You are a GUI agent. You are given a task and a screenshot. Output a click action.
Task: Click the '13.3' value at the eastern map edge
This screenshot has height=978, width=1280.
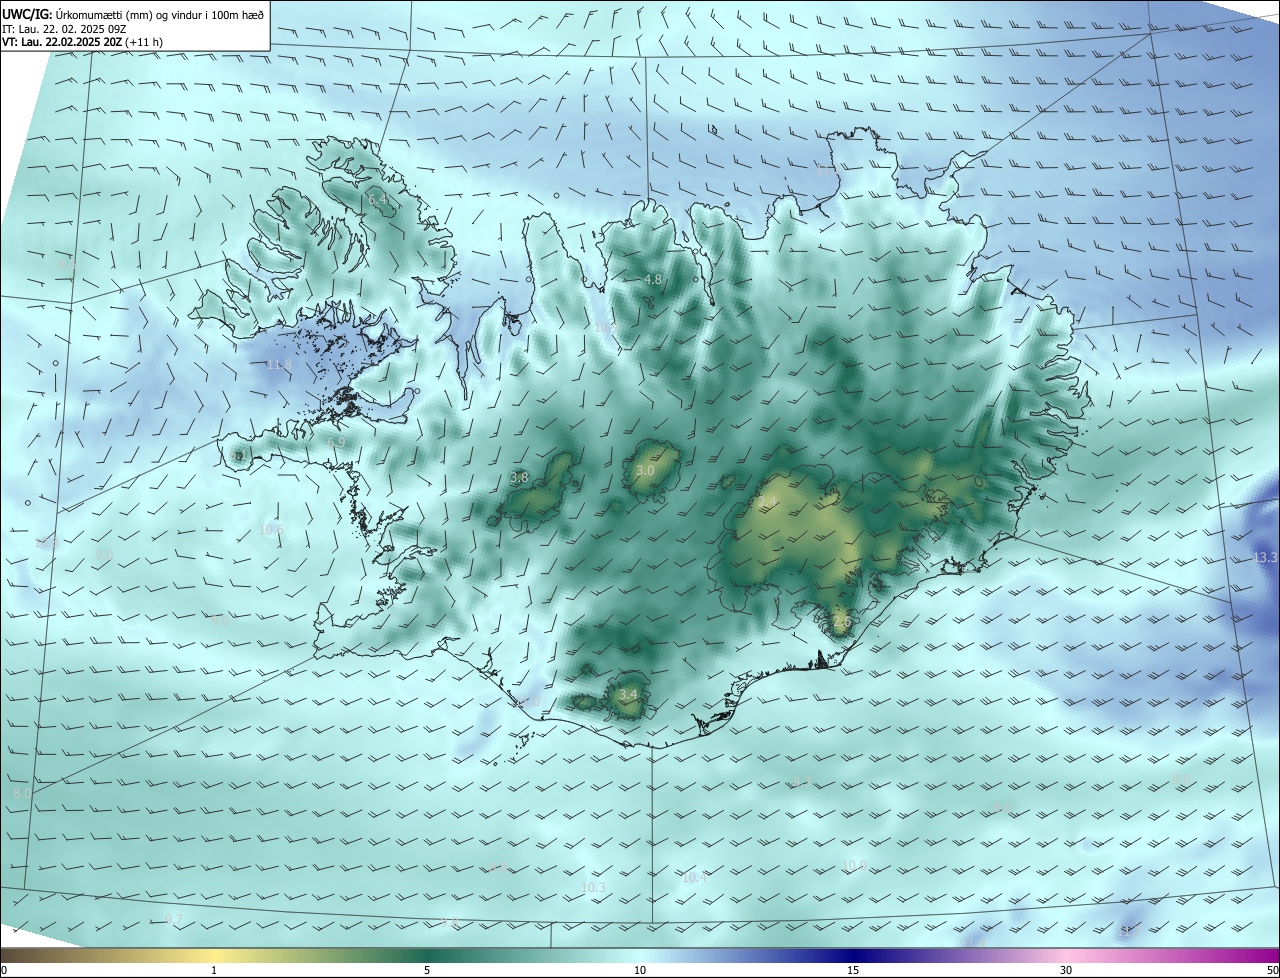pyautogui.click(x=1265, y=557)
